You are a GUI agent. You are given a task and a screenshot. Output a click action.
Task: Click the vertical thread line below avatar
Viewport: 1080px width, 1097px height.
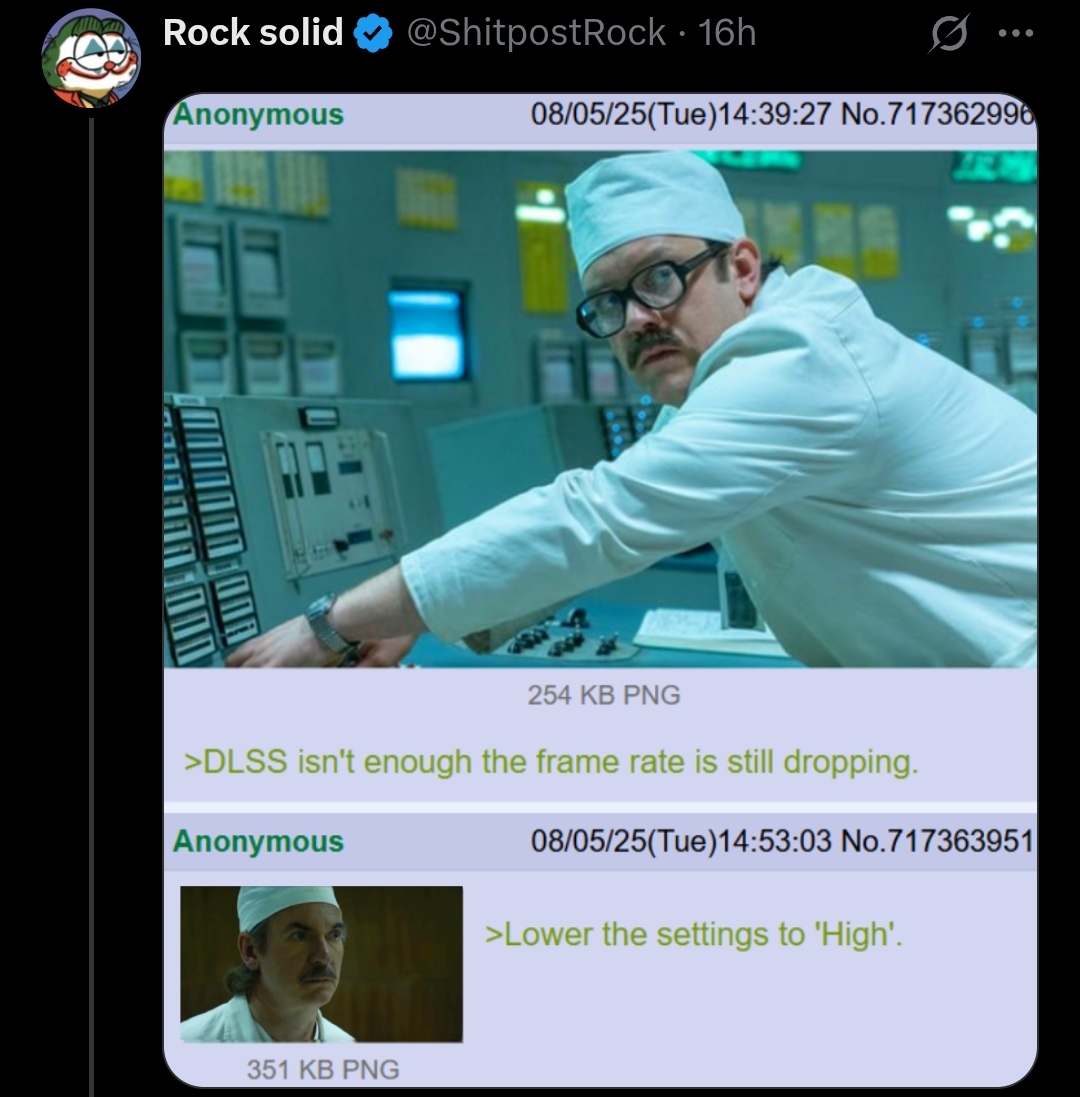coord(91,607)
